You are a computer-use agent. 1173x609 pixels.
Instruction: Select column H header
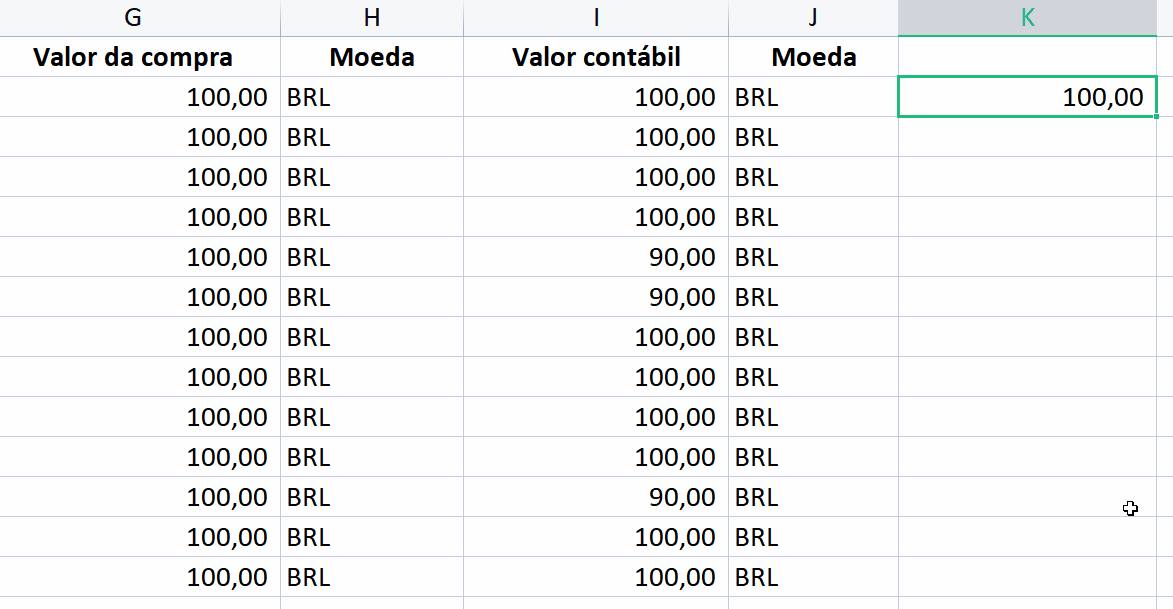(x=372, y=17)
